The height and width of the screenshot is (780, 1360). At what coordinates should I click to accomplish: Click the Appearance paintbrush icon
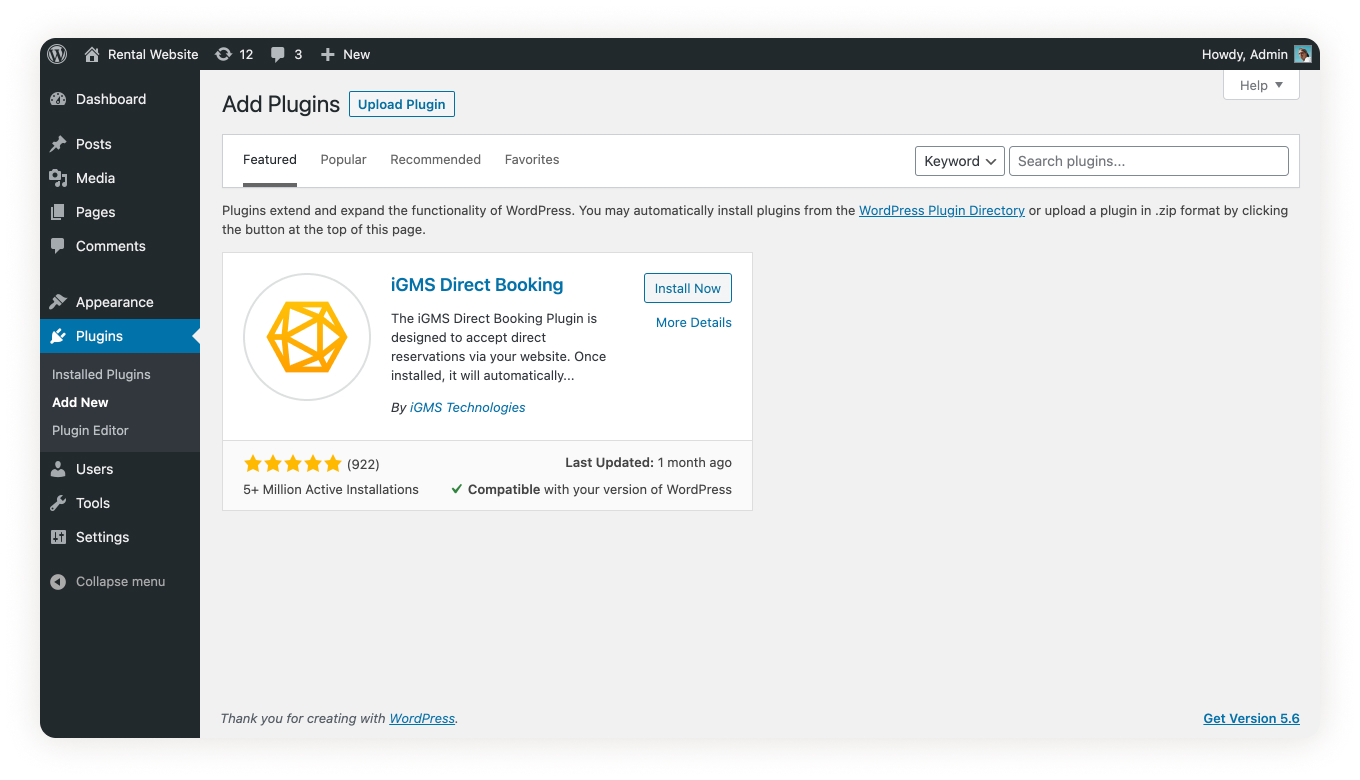58,302
